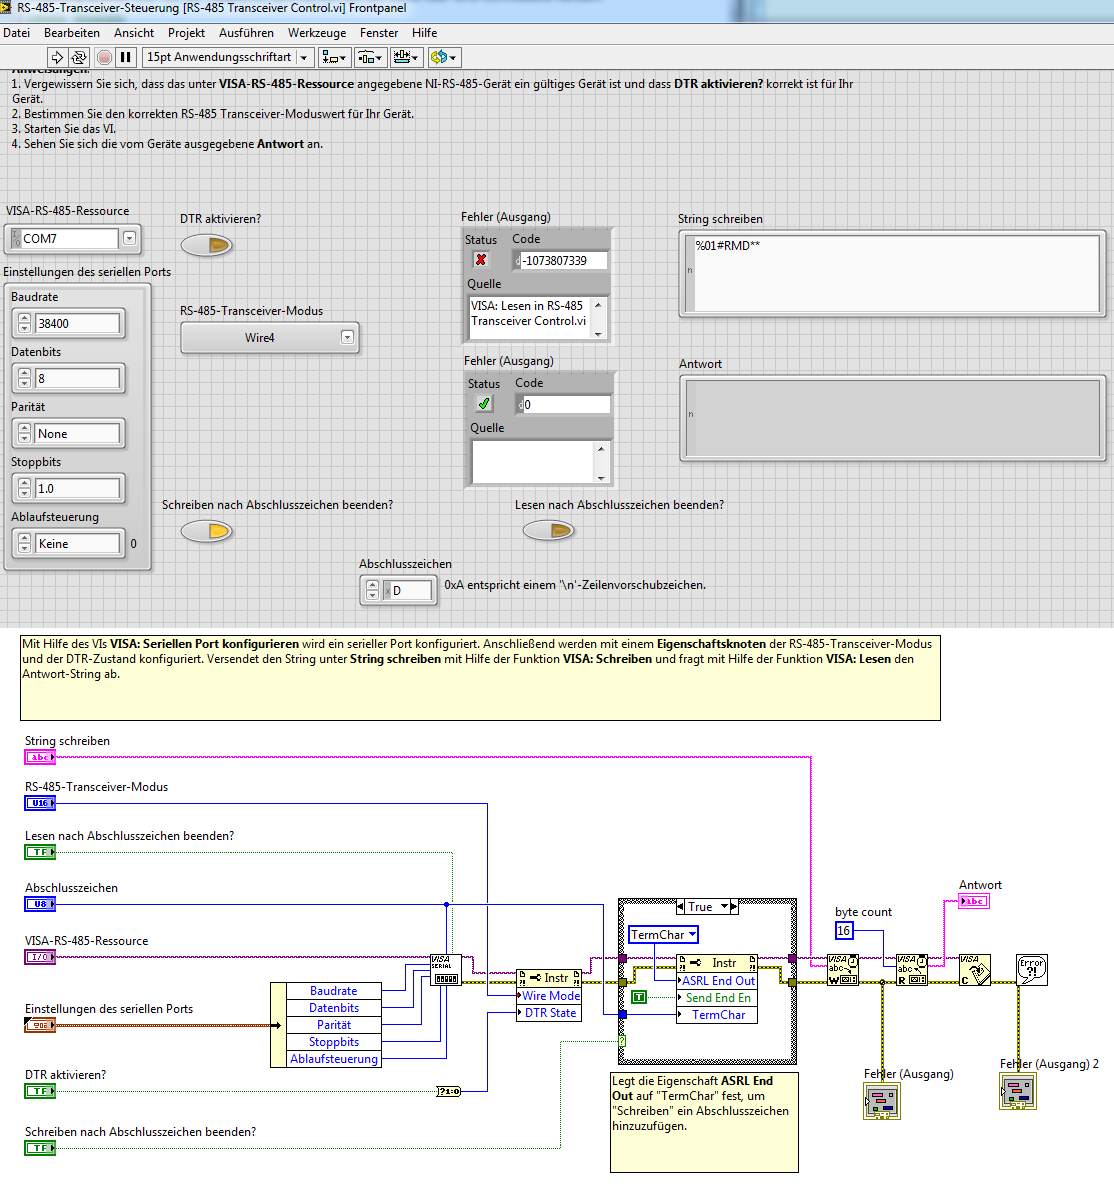Click the ASRL End Out property

point(717,980)
